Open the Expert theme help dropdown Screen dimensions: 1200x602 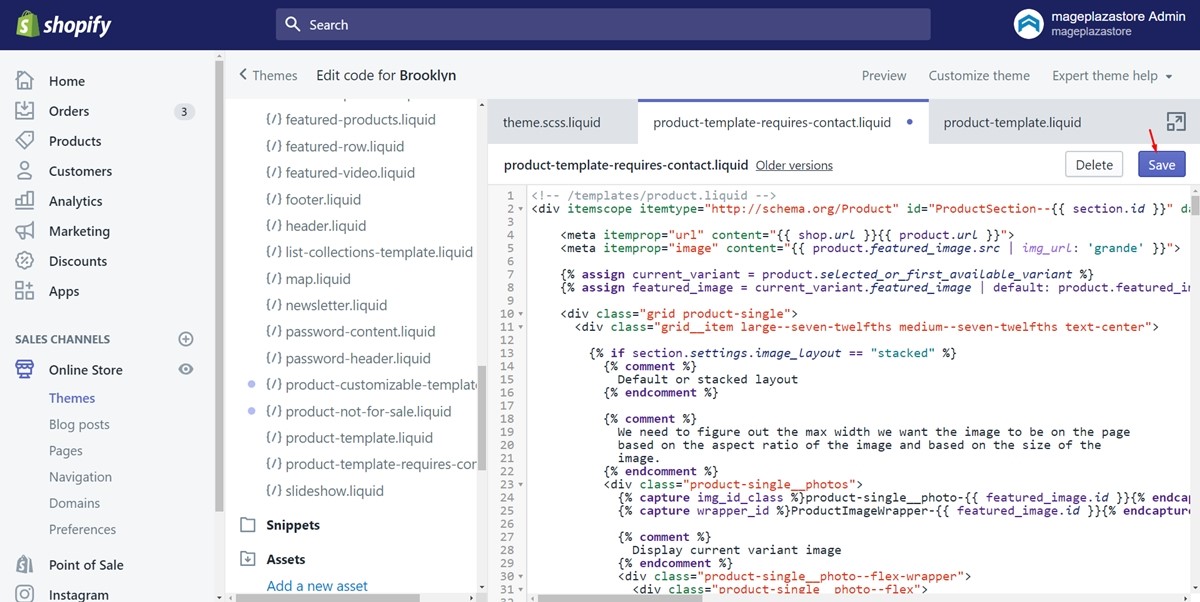pyautogui.click(x=1114, y=75)
